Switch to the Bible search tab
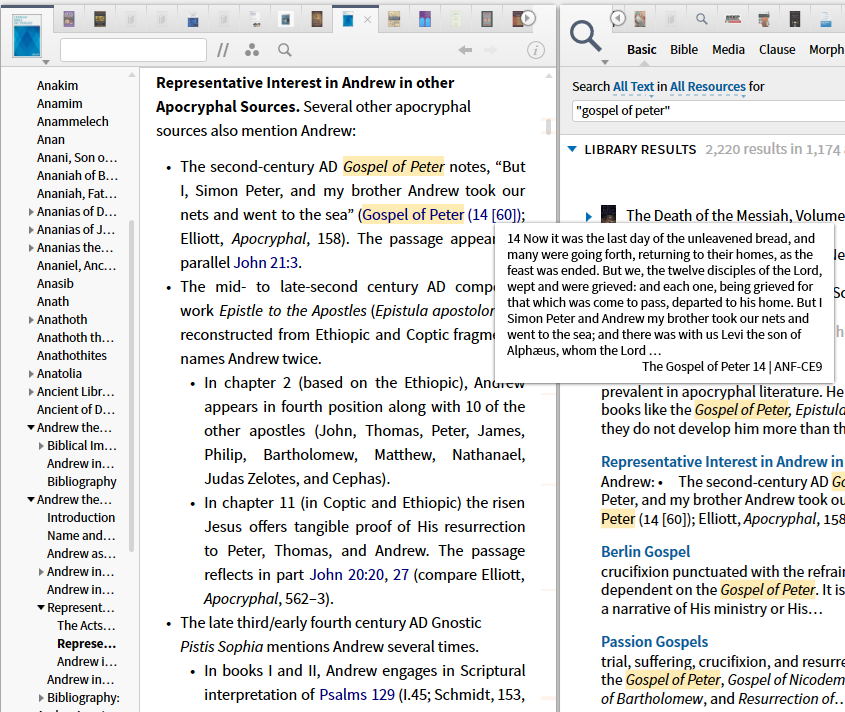845x712 pixels. pyautogui.click(x=684, y=50)
